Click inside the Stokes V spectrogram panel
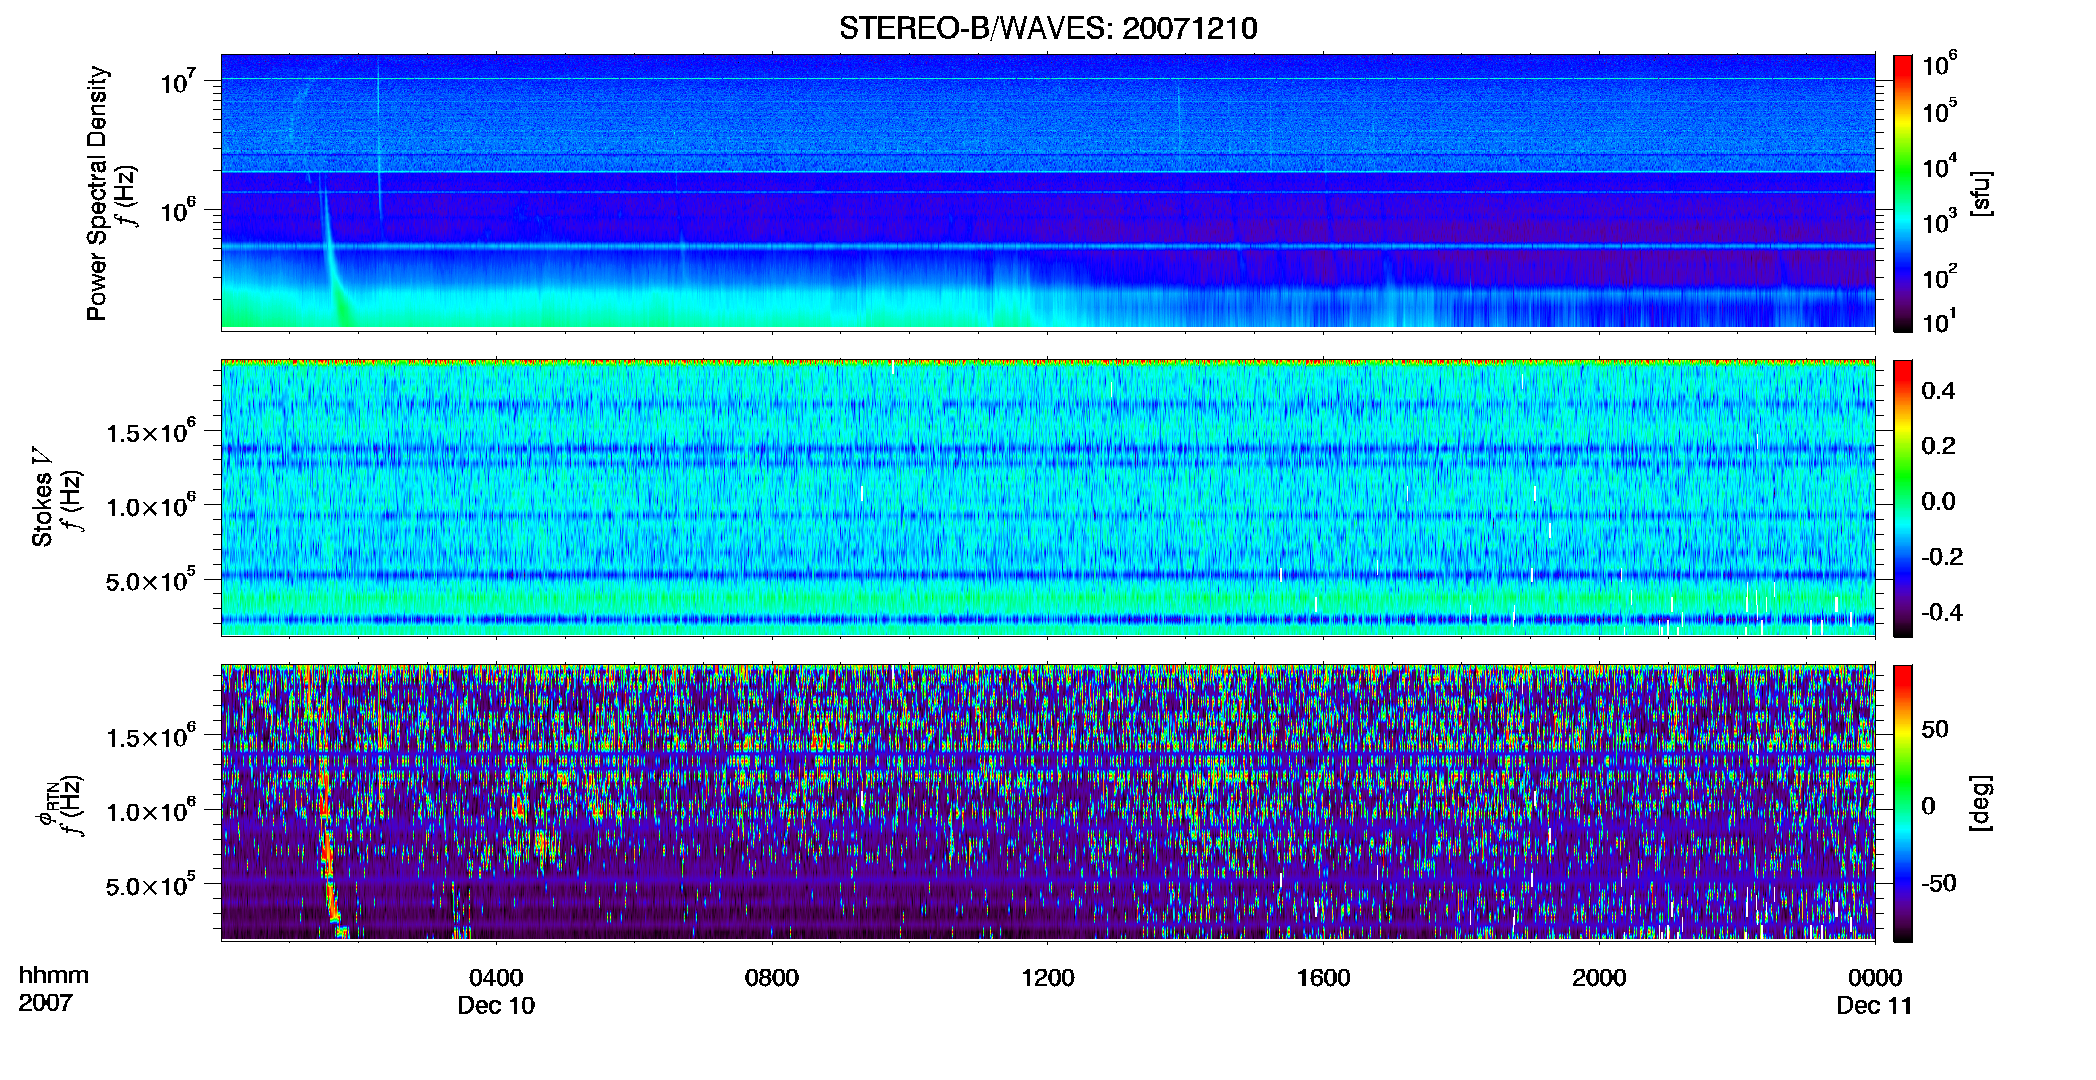This screenshot has width=2096, height=1080. (x=1048, y=498)
